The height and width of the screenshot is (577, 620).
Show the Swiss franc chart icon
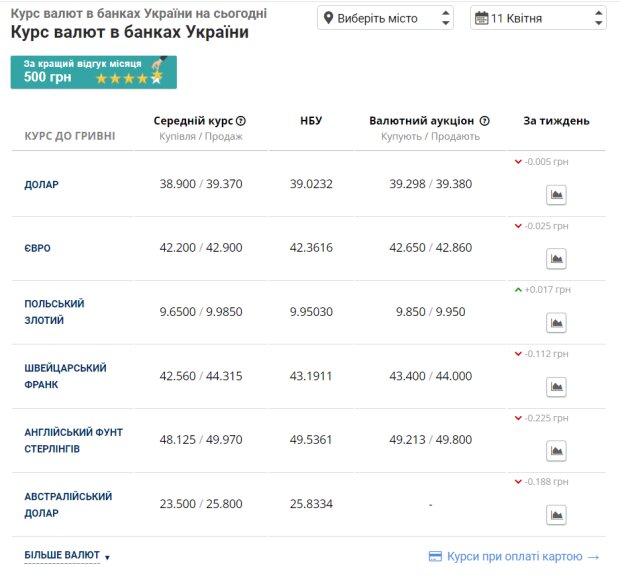(557, 387)
